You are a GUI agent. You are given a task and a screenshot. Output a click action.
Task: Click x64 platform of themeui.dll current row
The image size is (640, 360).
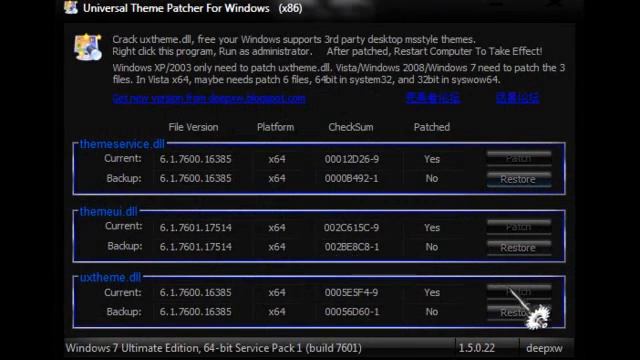(x=277, y=228)
